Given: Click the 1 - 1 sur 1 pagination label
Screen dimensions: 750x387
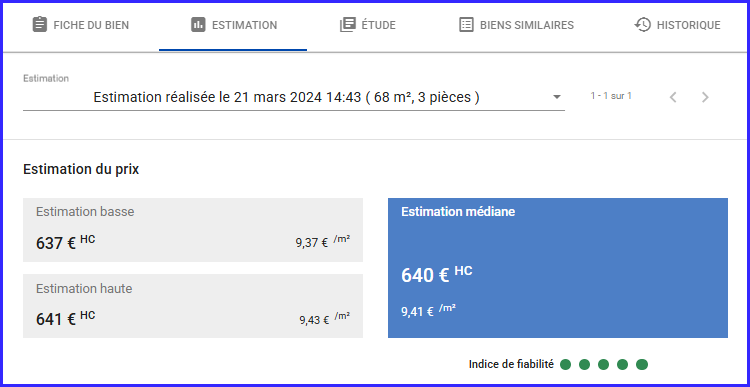Looking at the screenshot, I should pos(611,96).
